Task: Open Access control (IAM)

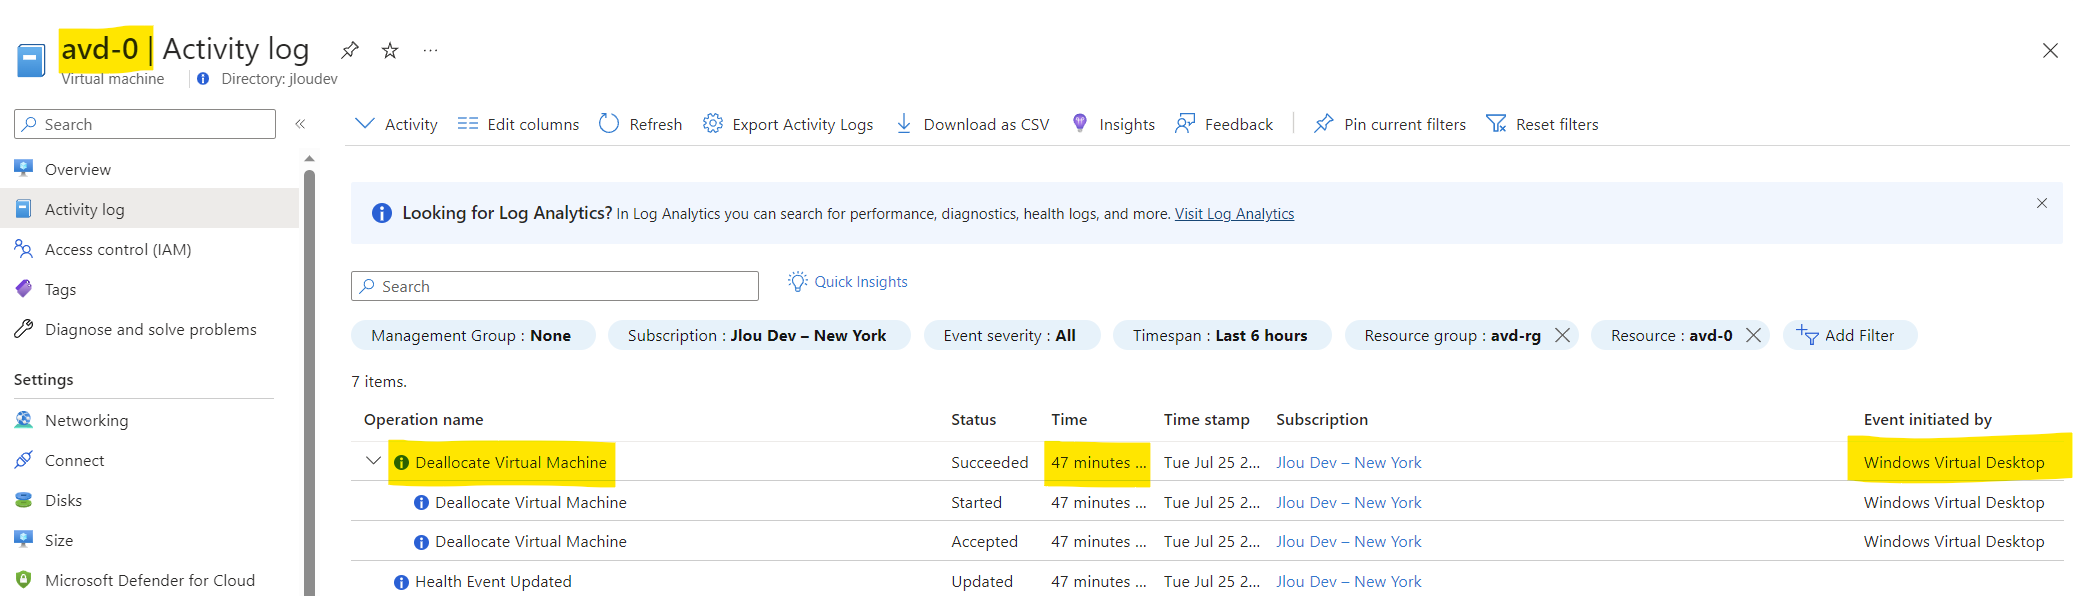Action: pyautogui.click(x=118, y=249)
